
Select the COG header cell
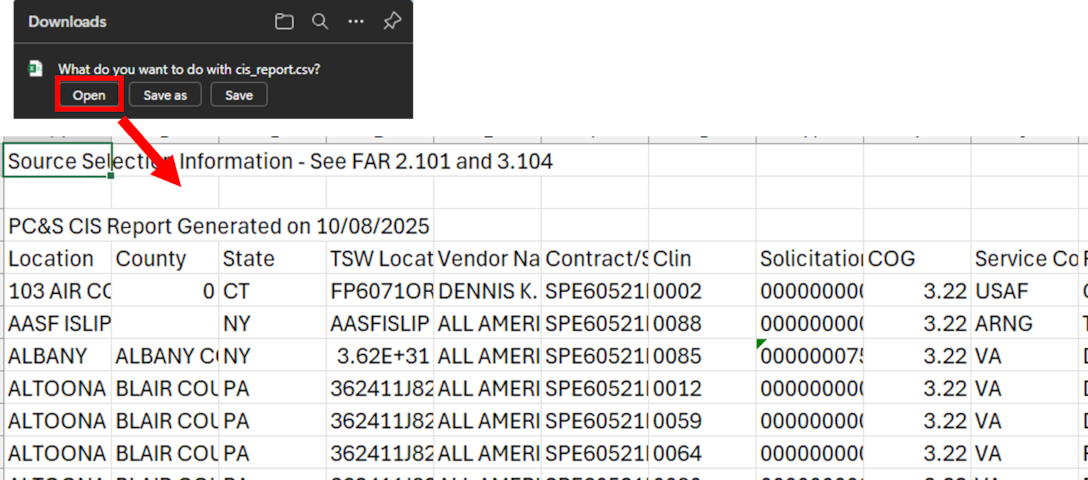coord(917,258)
